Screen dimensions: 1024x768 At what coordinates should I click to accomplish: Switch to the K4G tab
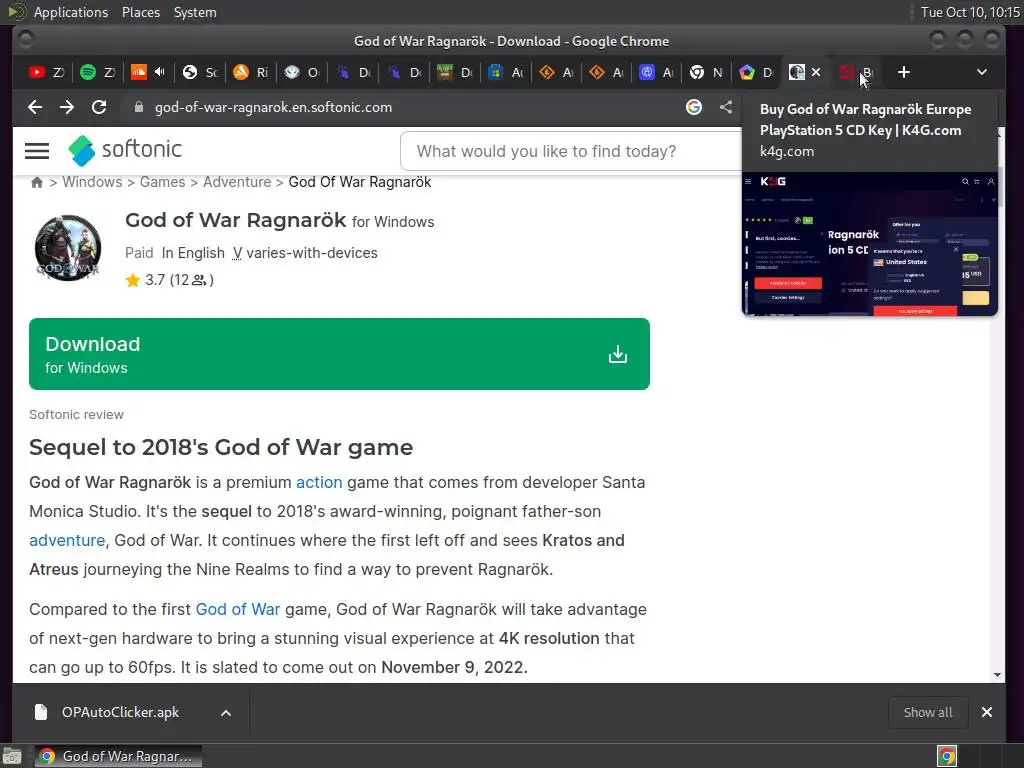856,72
